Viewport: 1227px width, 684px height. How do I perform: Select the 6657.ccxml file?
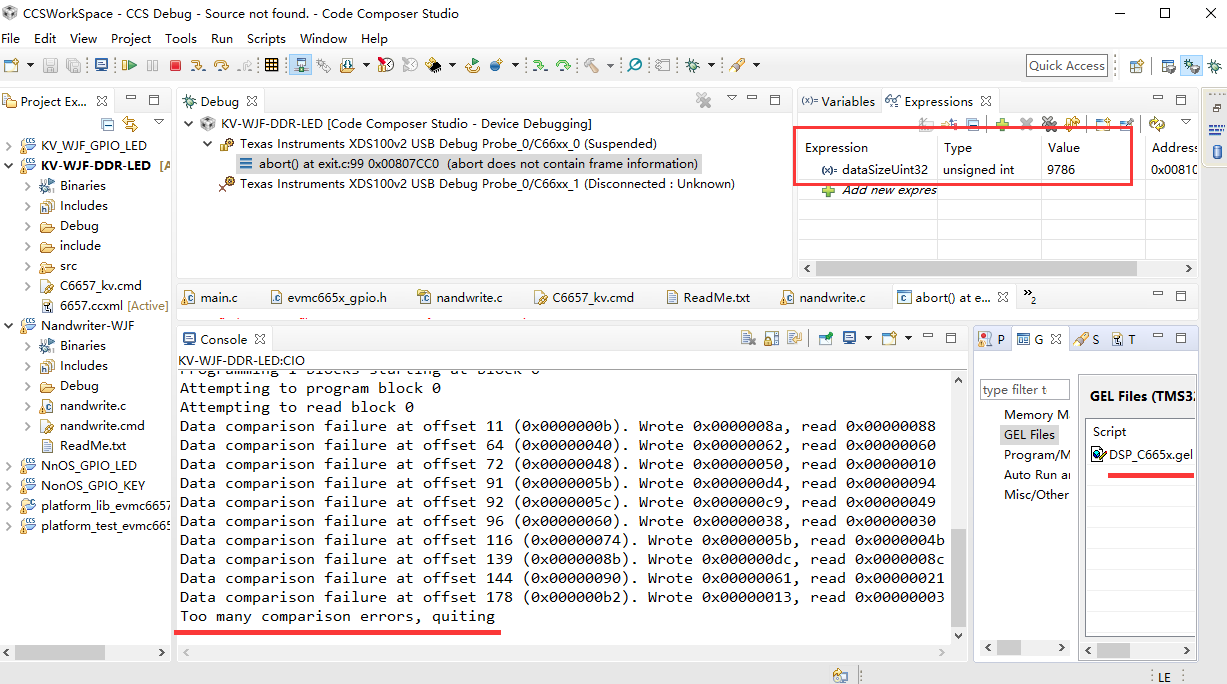(105, 306)
